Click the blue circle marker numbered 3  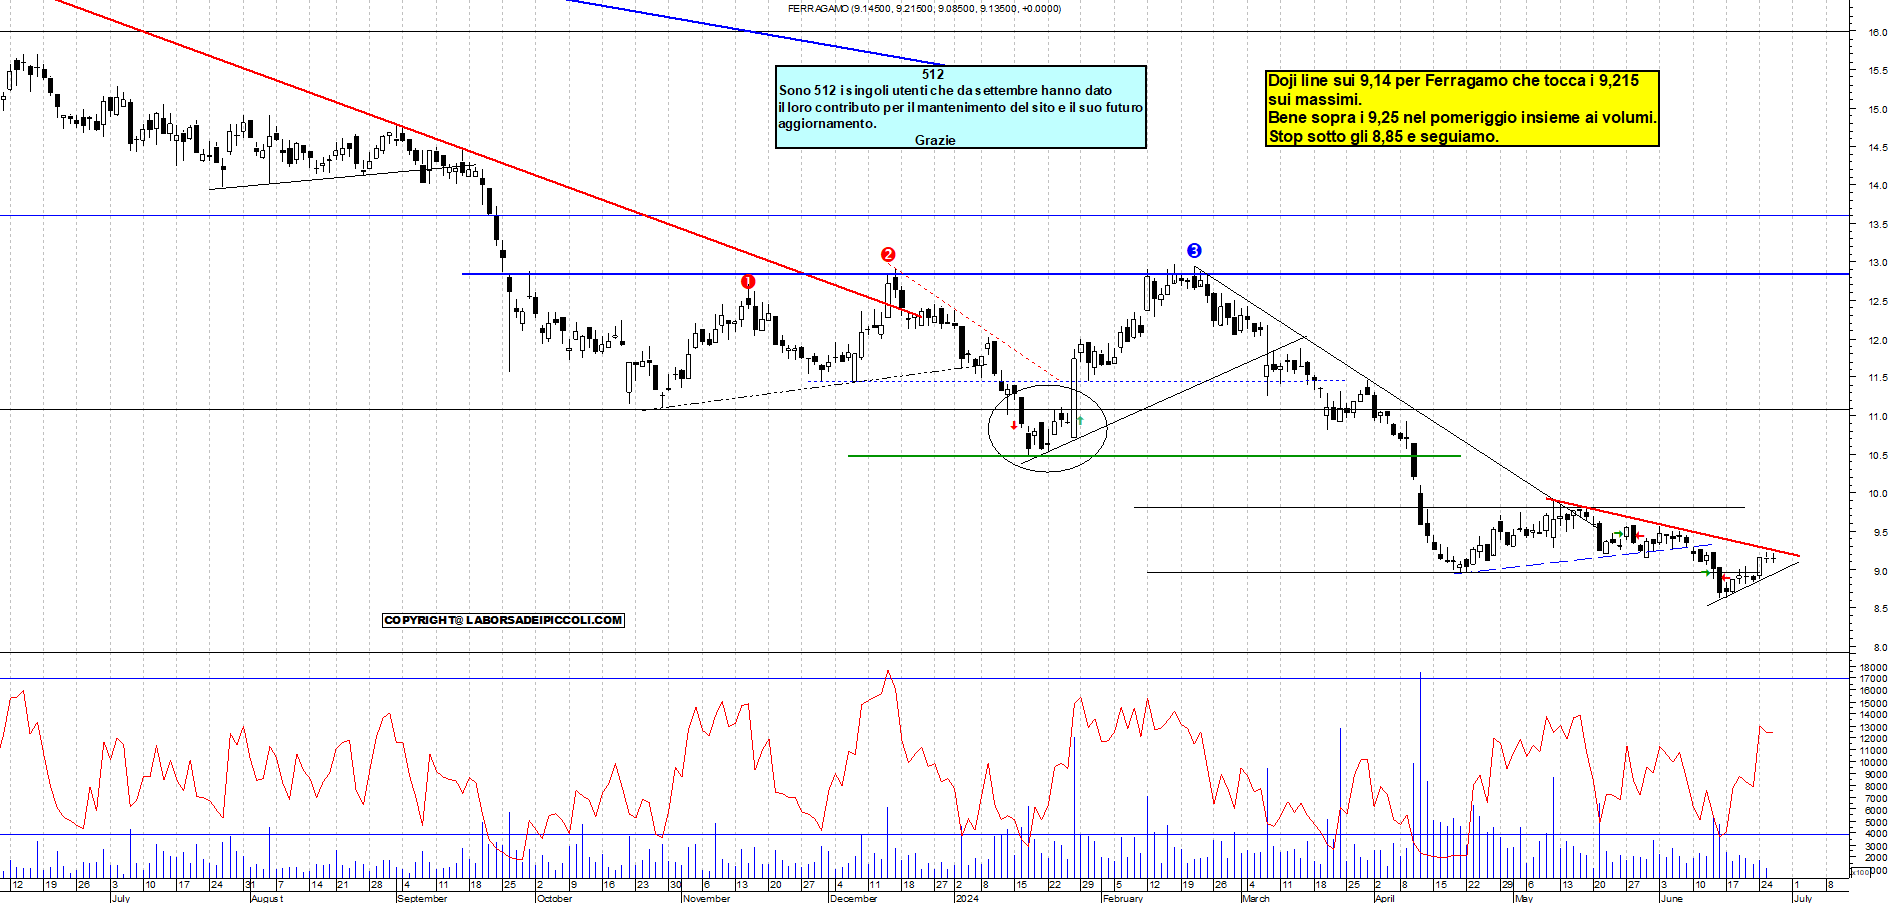point(1194,250)
